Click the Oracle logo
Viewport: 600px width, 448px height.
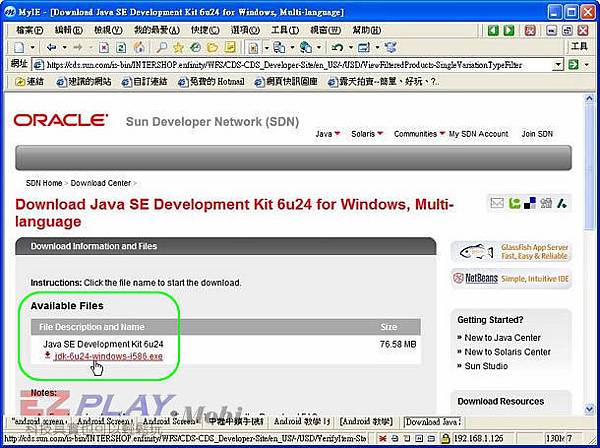(x=60, y=120)
